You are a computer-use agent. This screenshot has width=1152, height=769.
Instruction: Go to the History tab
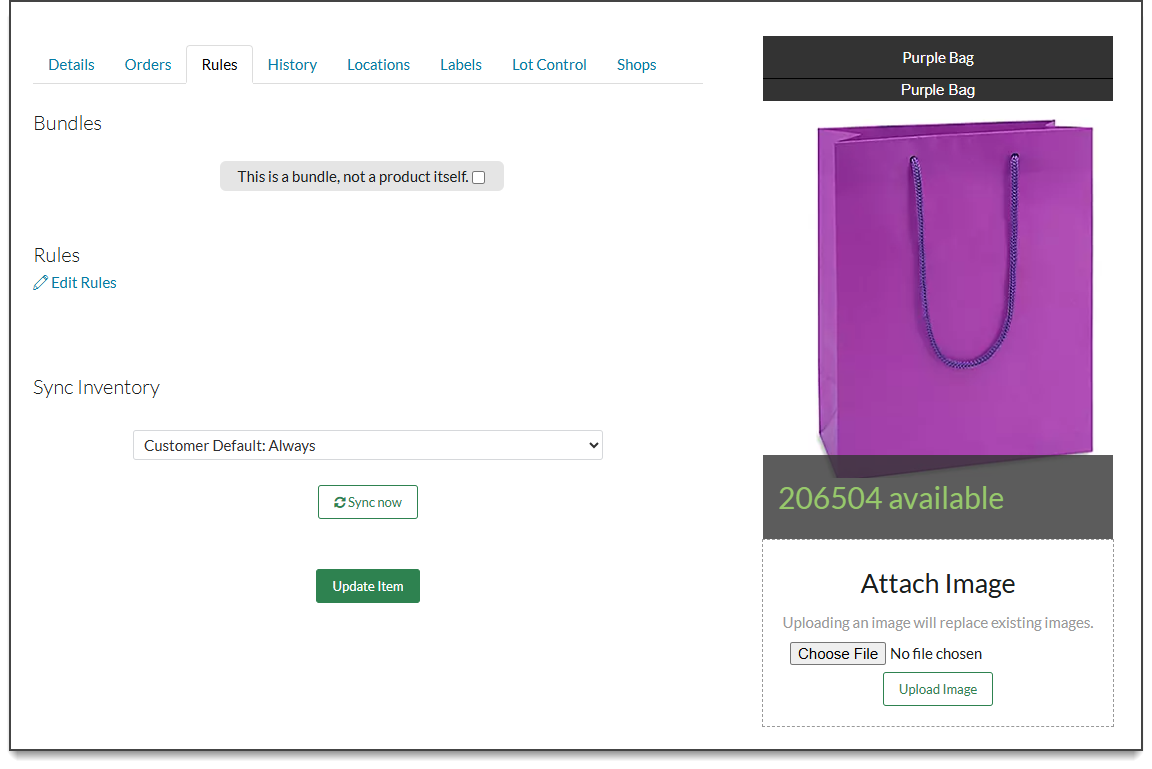pyautogui.click(x=292, y=65)
